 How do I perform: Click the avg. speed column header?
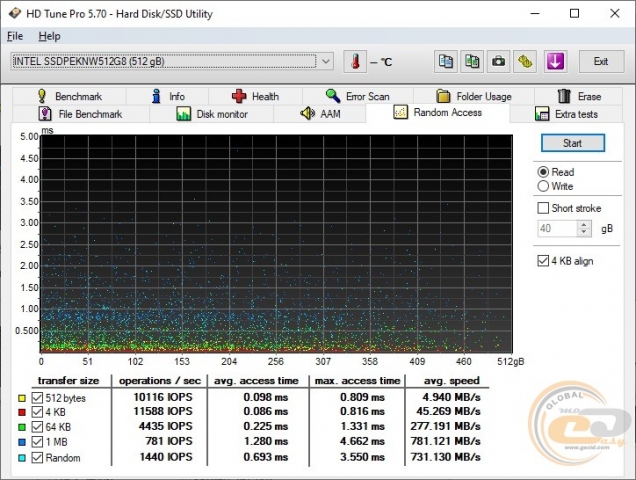click(451, 381)
